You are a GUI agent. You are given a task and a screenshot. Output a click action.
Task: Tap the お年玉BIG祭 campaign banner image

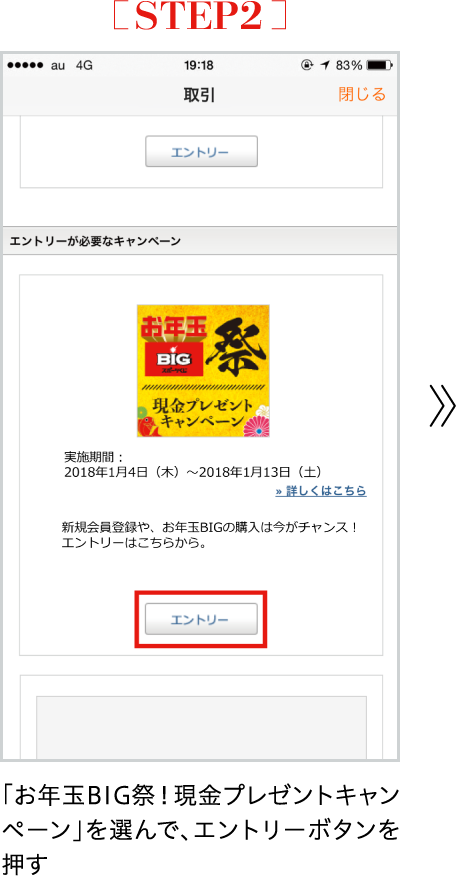click(x=203, y=370)
